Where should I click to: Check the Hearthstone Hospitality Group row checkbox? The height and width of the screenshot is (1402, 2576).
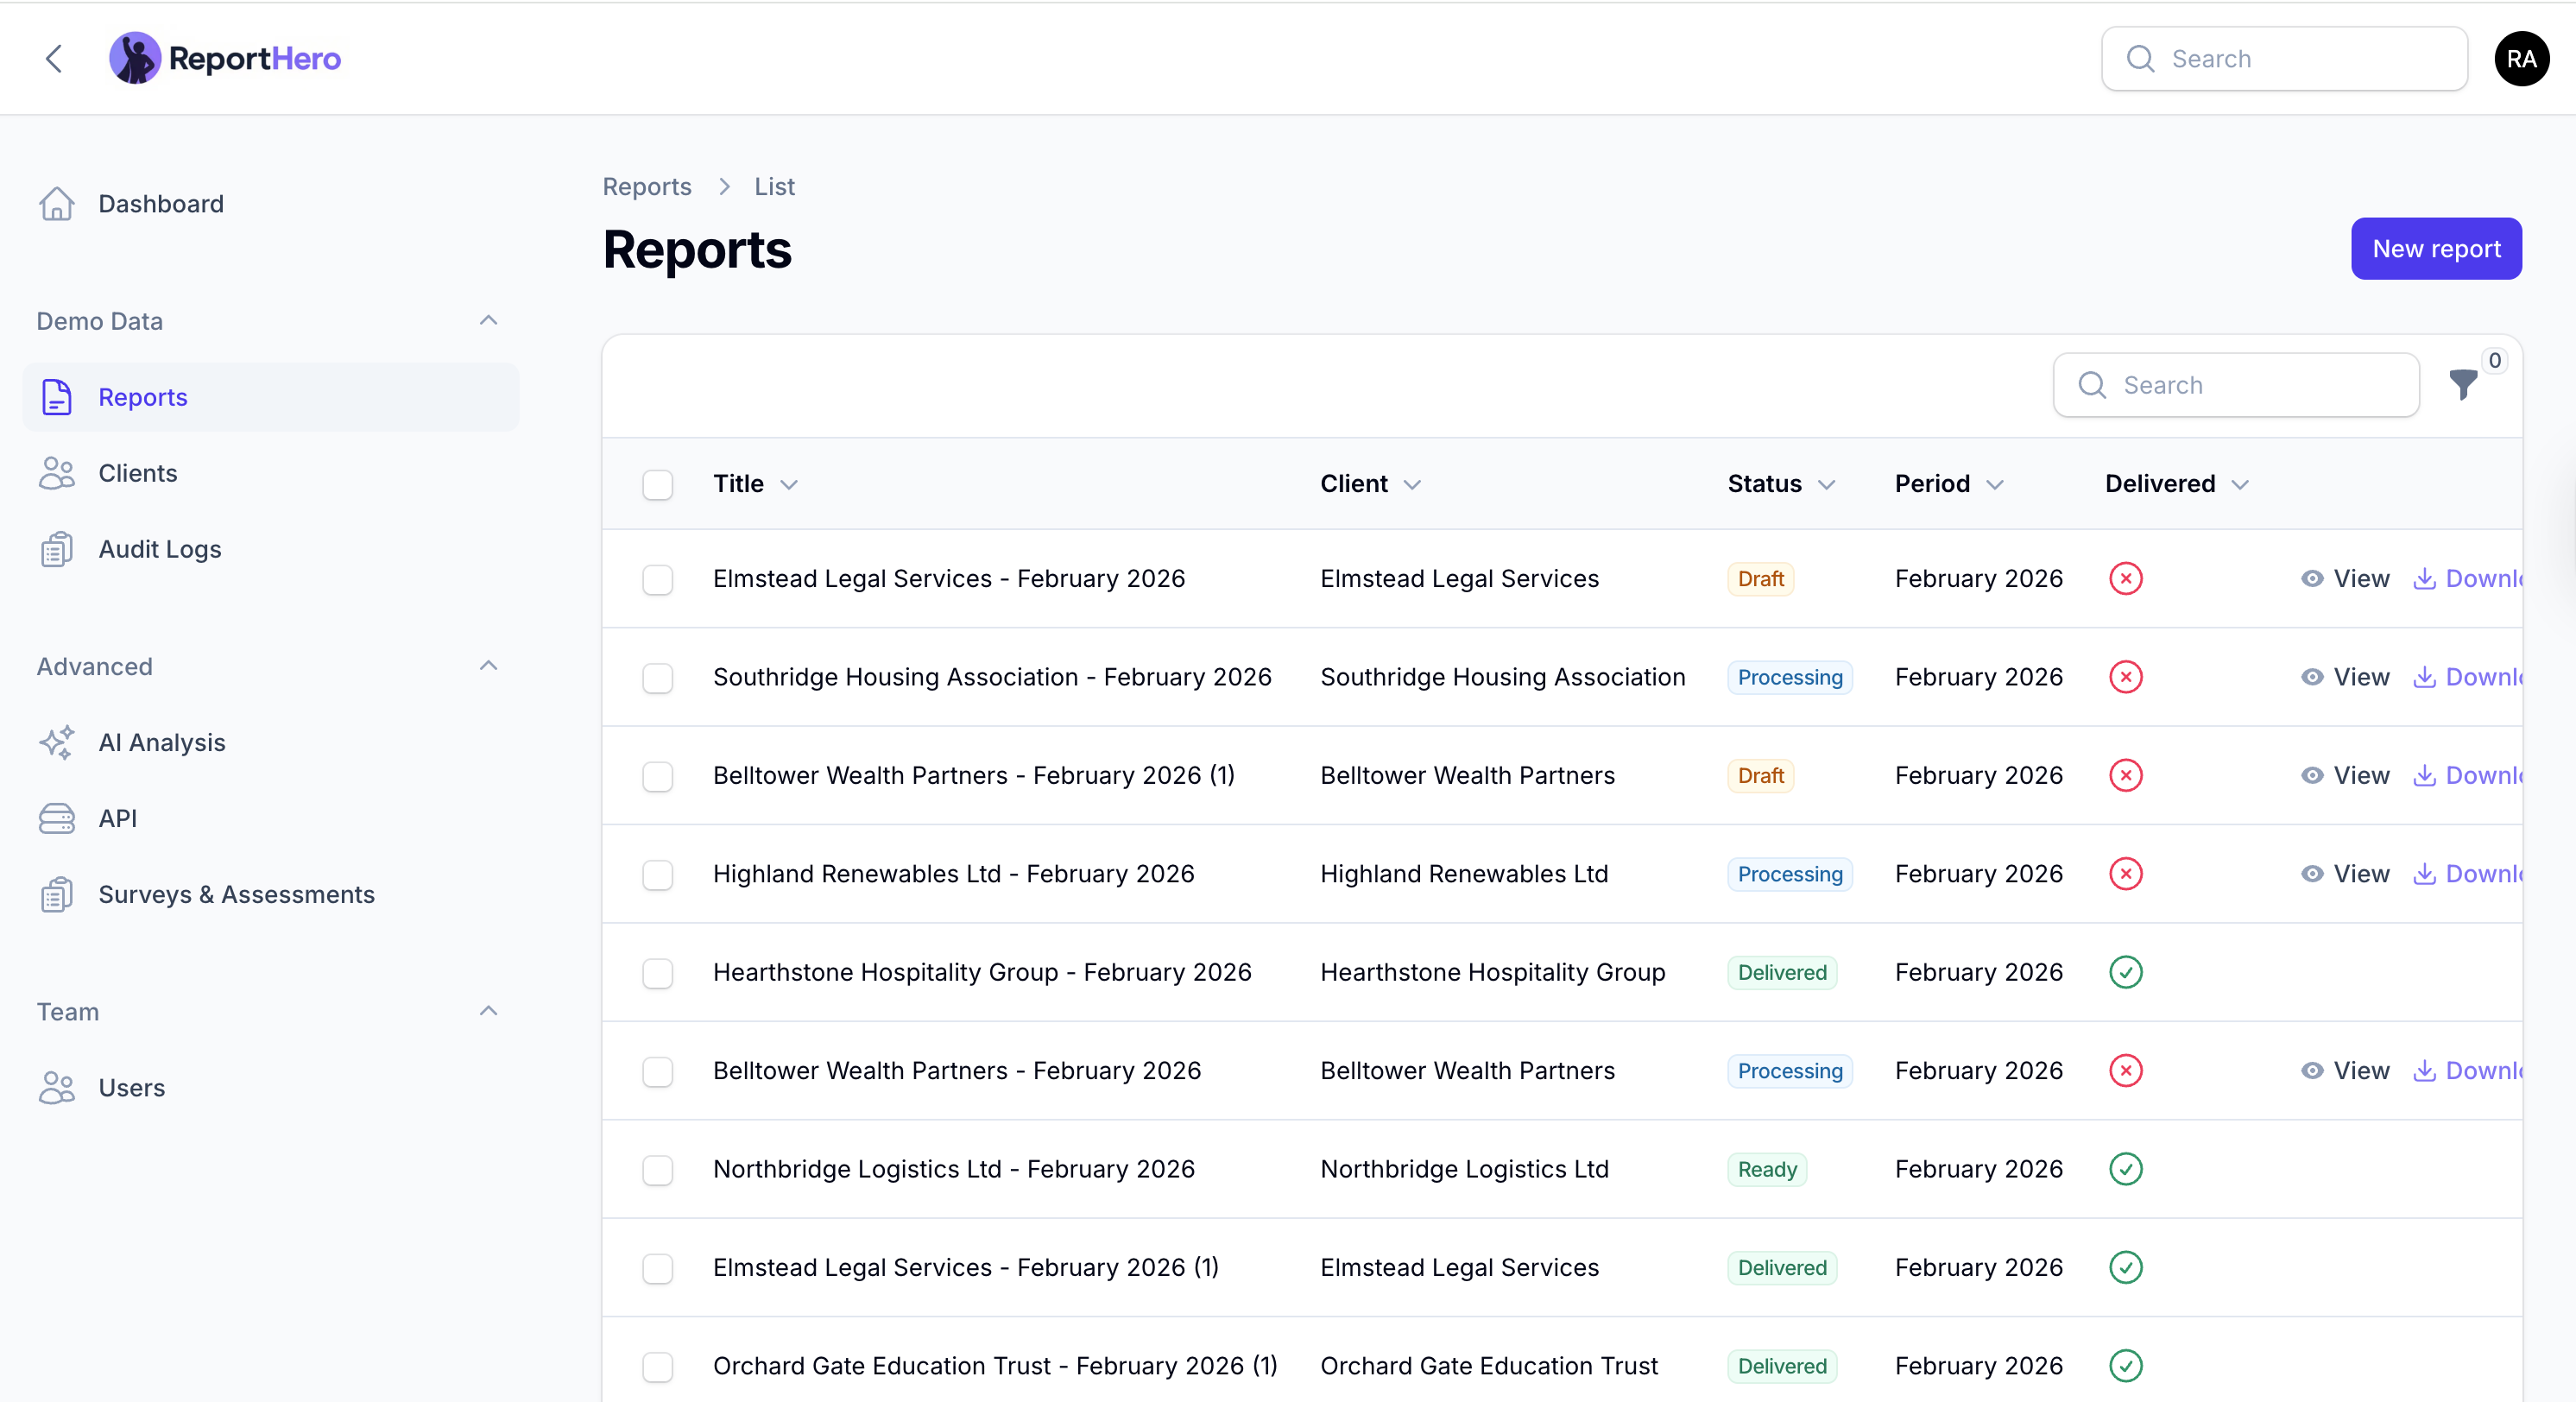[x=657, y=972]
